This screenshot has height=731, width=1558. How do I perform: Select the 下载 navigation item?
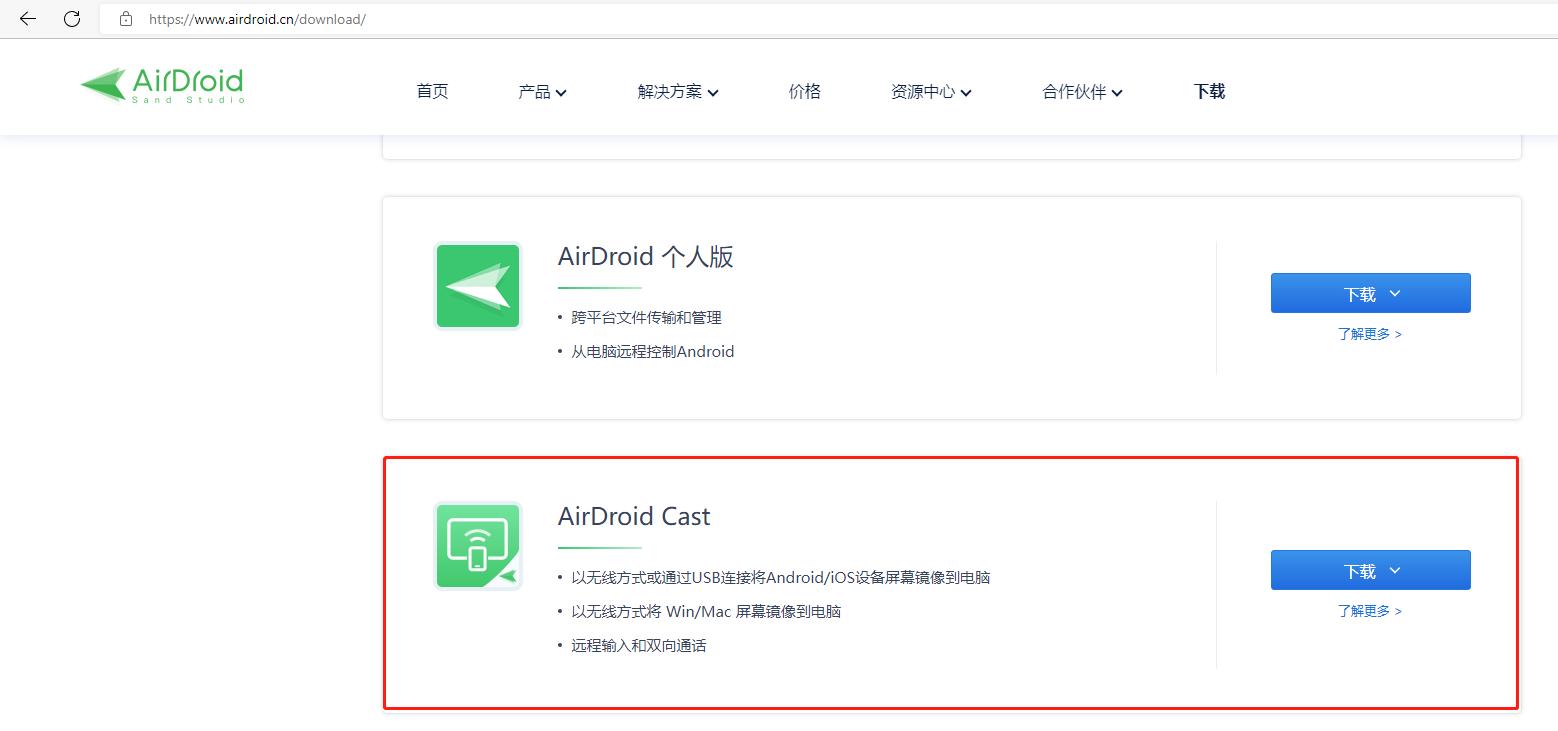[1208, 91]
